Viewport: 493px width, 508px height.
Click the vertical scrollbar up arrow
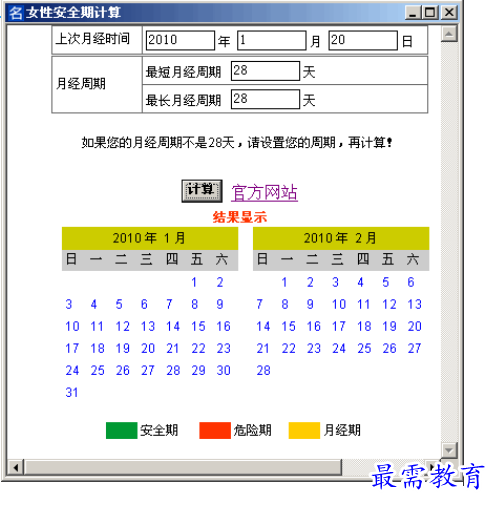pyautogui.click(x=449, y=34)
